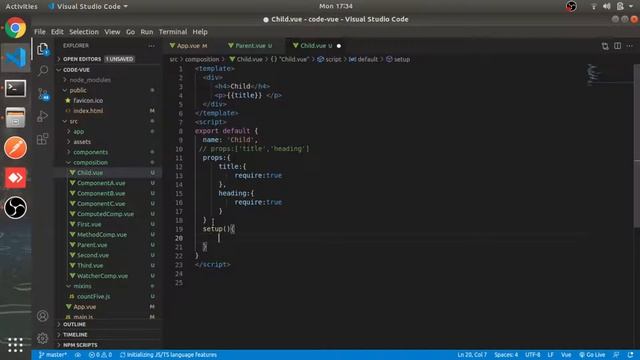The width and height of the screenshot is (640, 360).
Task: Click Open Changes icon in editor toolbar
Action: pos(605,46)
